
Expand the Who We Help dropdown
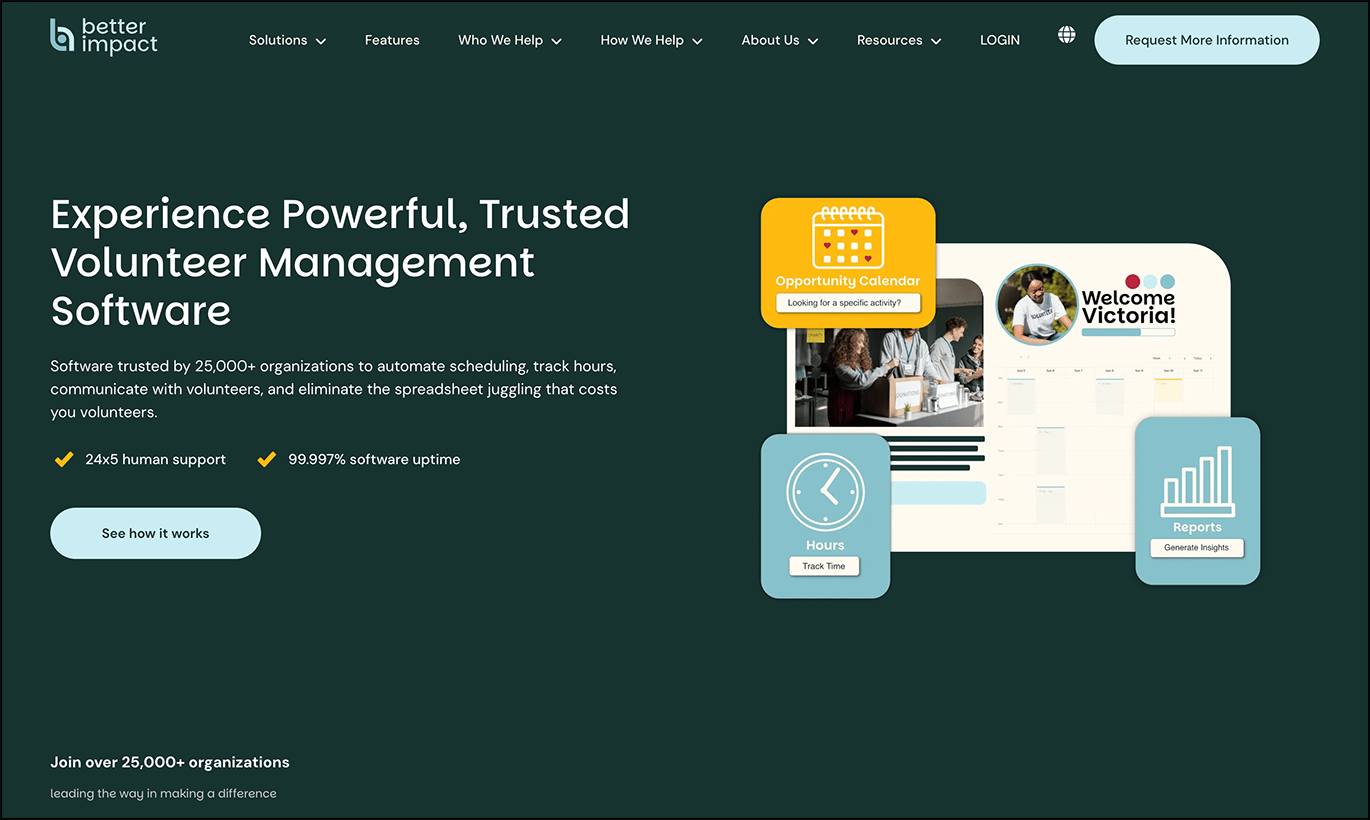click(510, 40)
